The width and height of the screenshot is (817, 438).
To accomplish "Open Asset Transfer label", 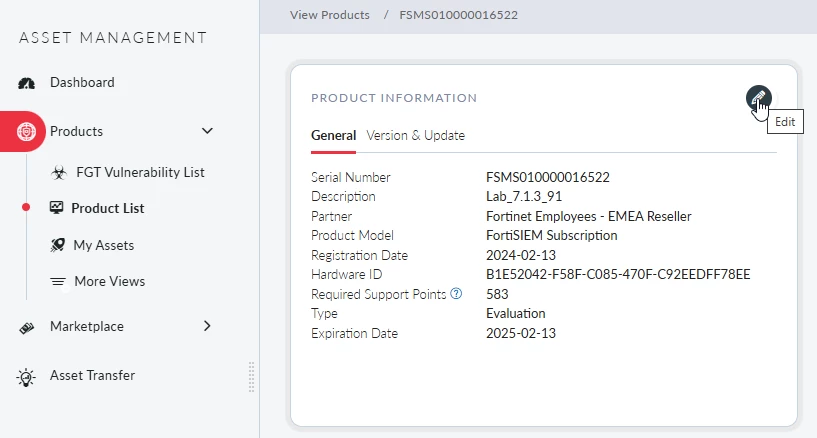I will (x=92, y=376).
